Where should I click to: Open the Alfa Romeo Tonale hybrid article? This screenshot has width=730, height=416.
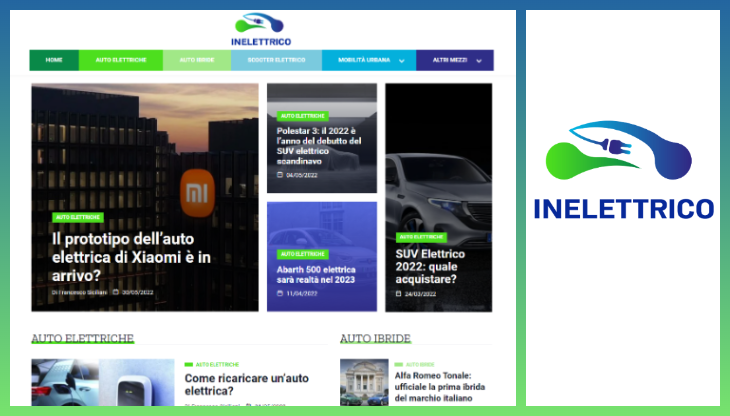tap(440, 387)
